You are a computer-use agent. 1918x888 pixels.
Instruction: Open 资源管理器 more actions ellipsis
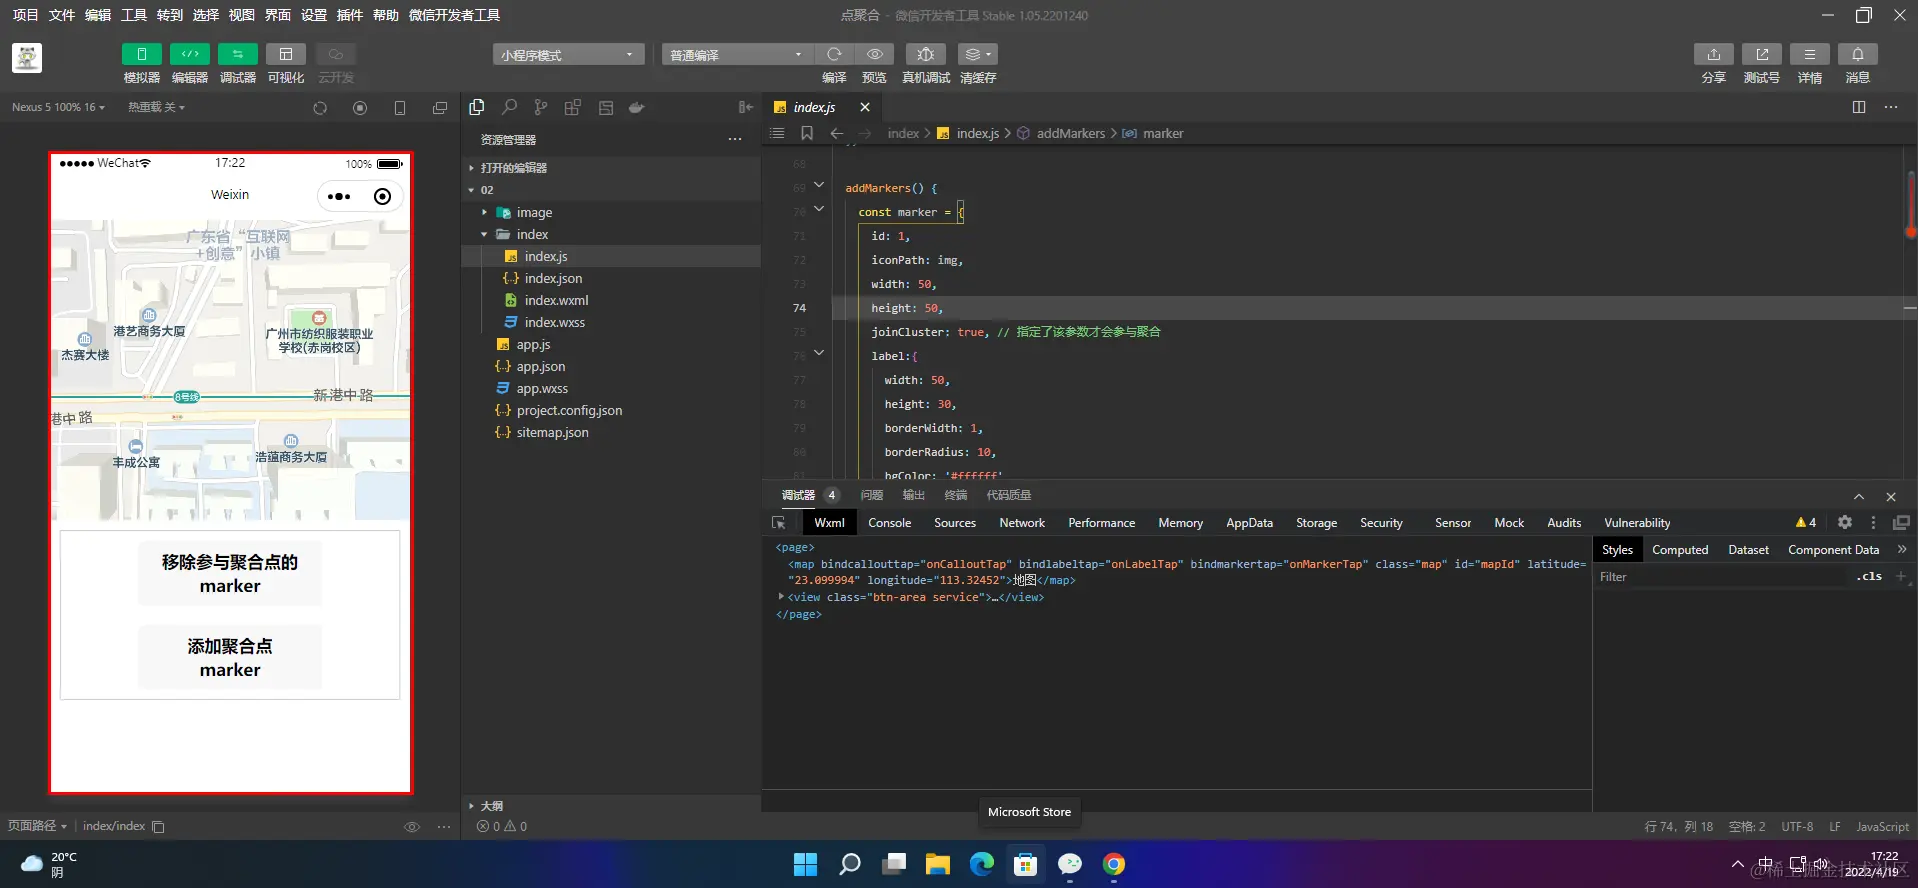coord(735,139)
